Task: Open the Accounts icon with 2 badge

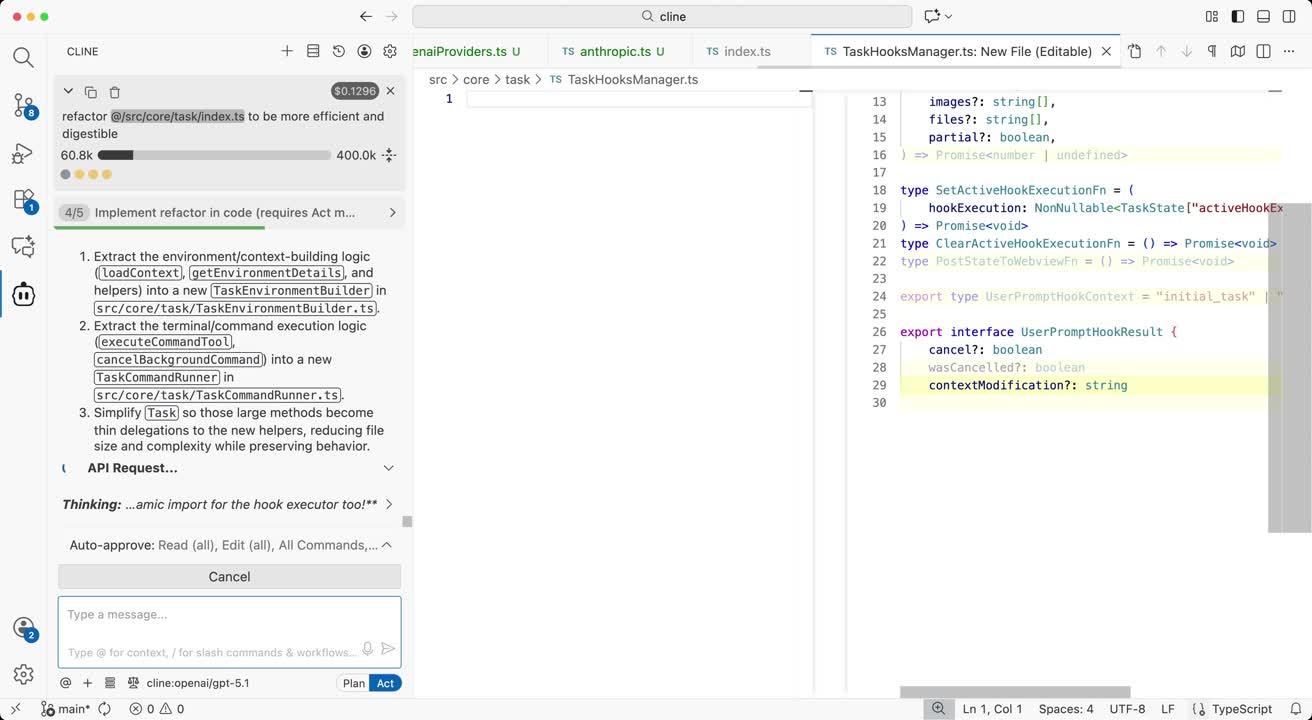Action: pos(23,628)
